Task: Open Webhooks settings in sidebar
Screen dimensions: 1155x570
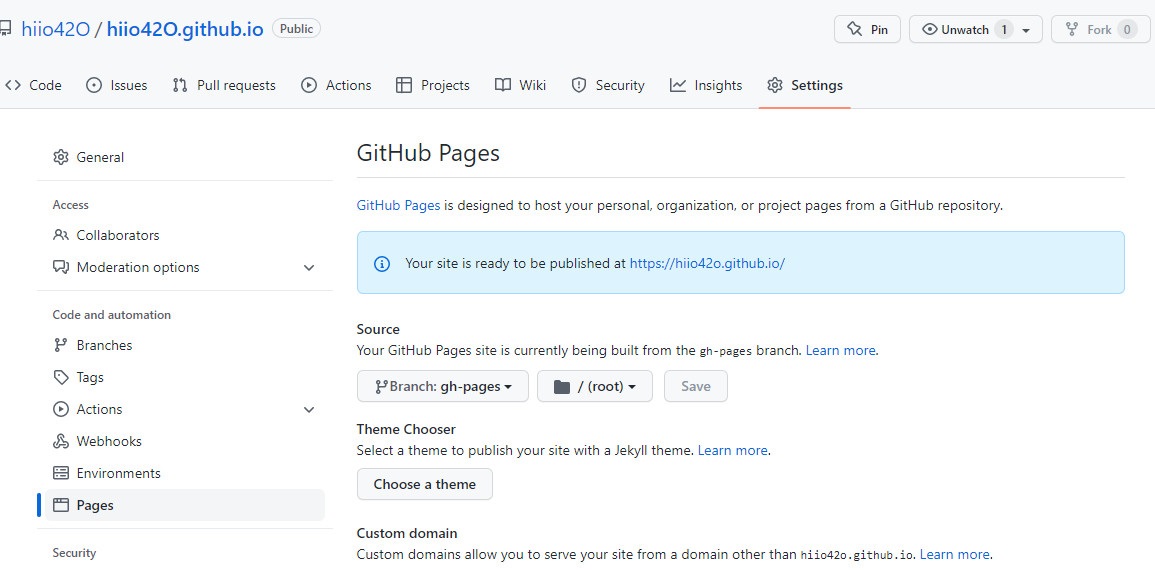Action: tap(184, 441)
